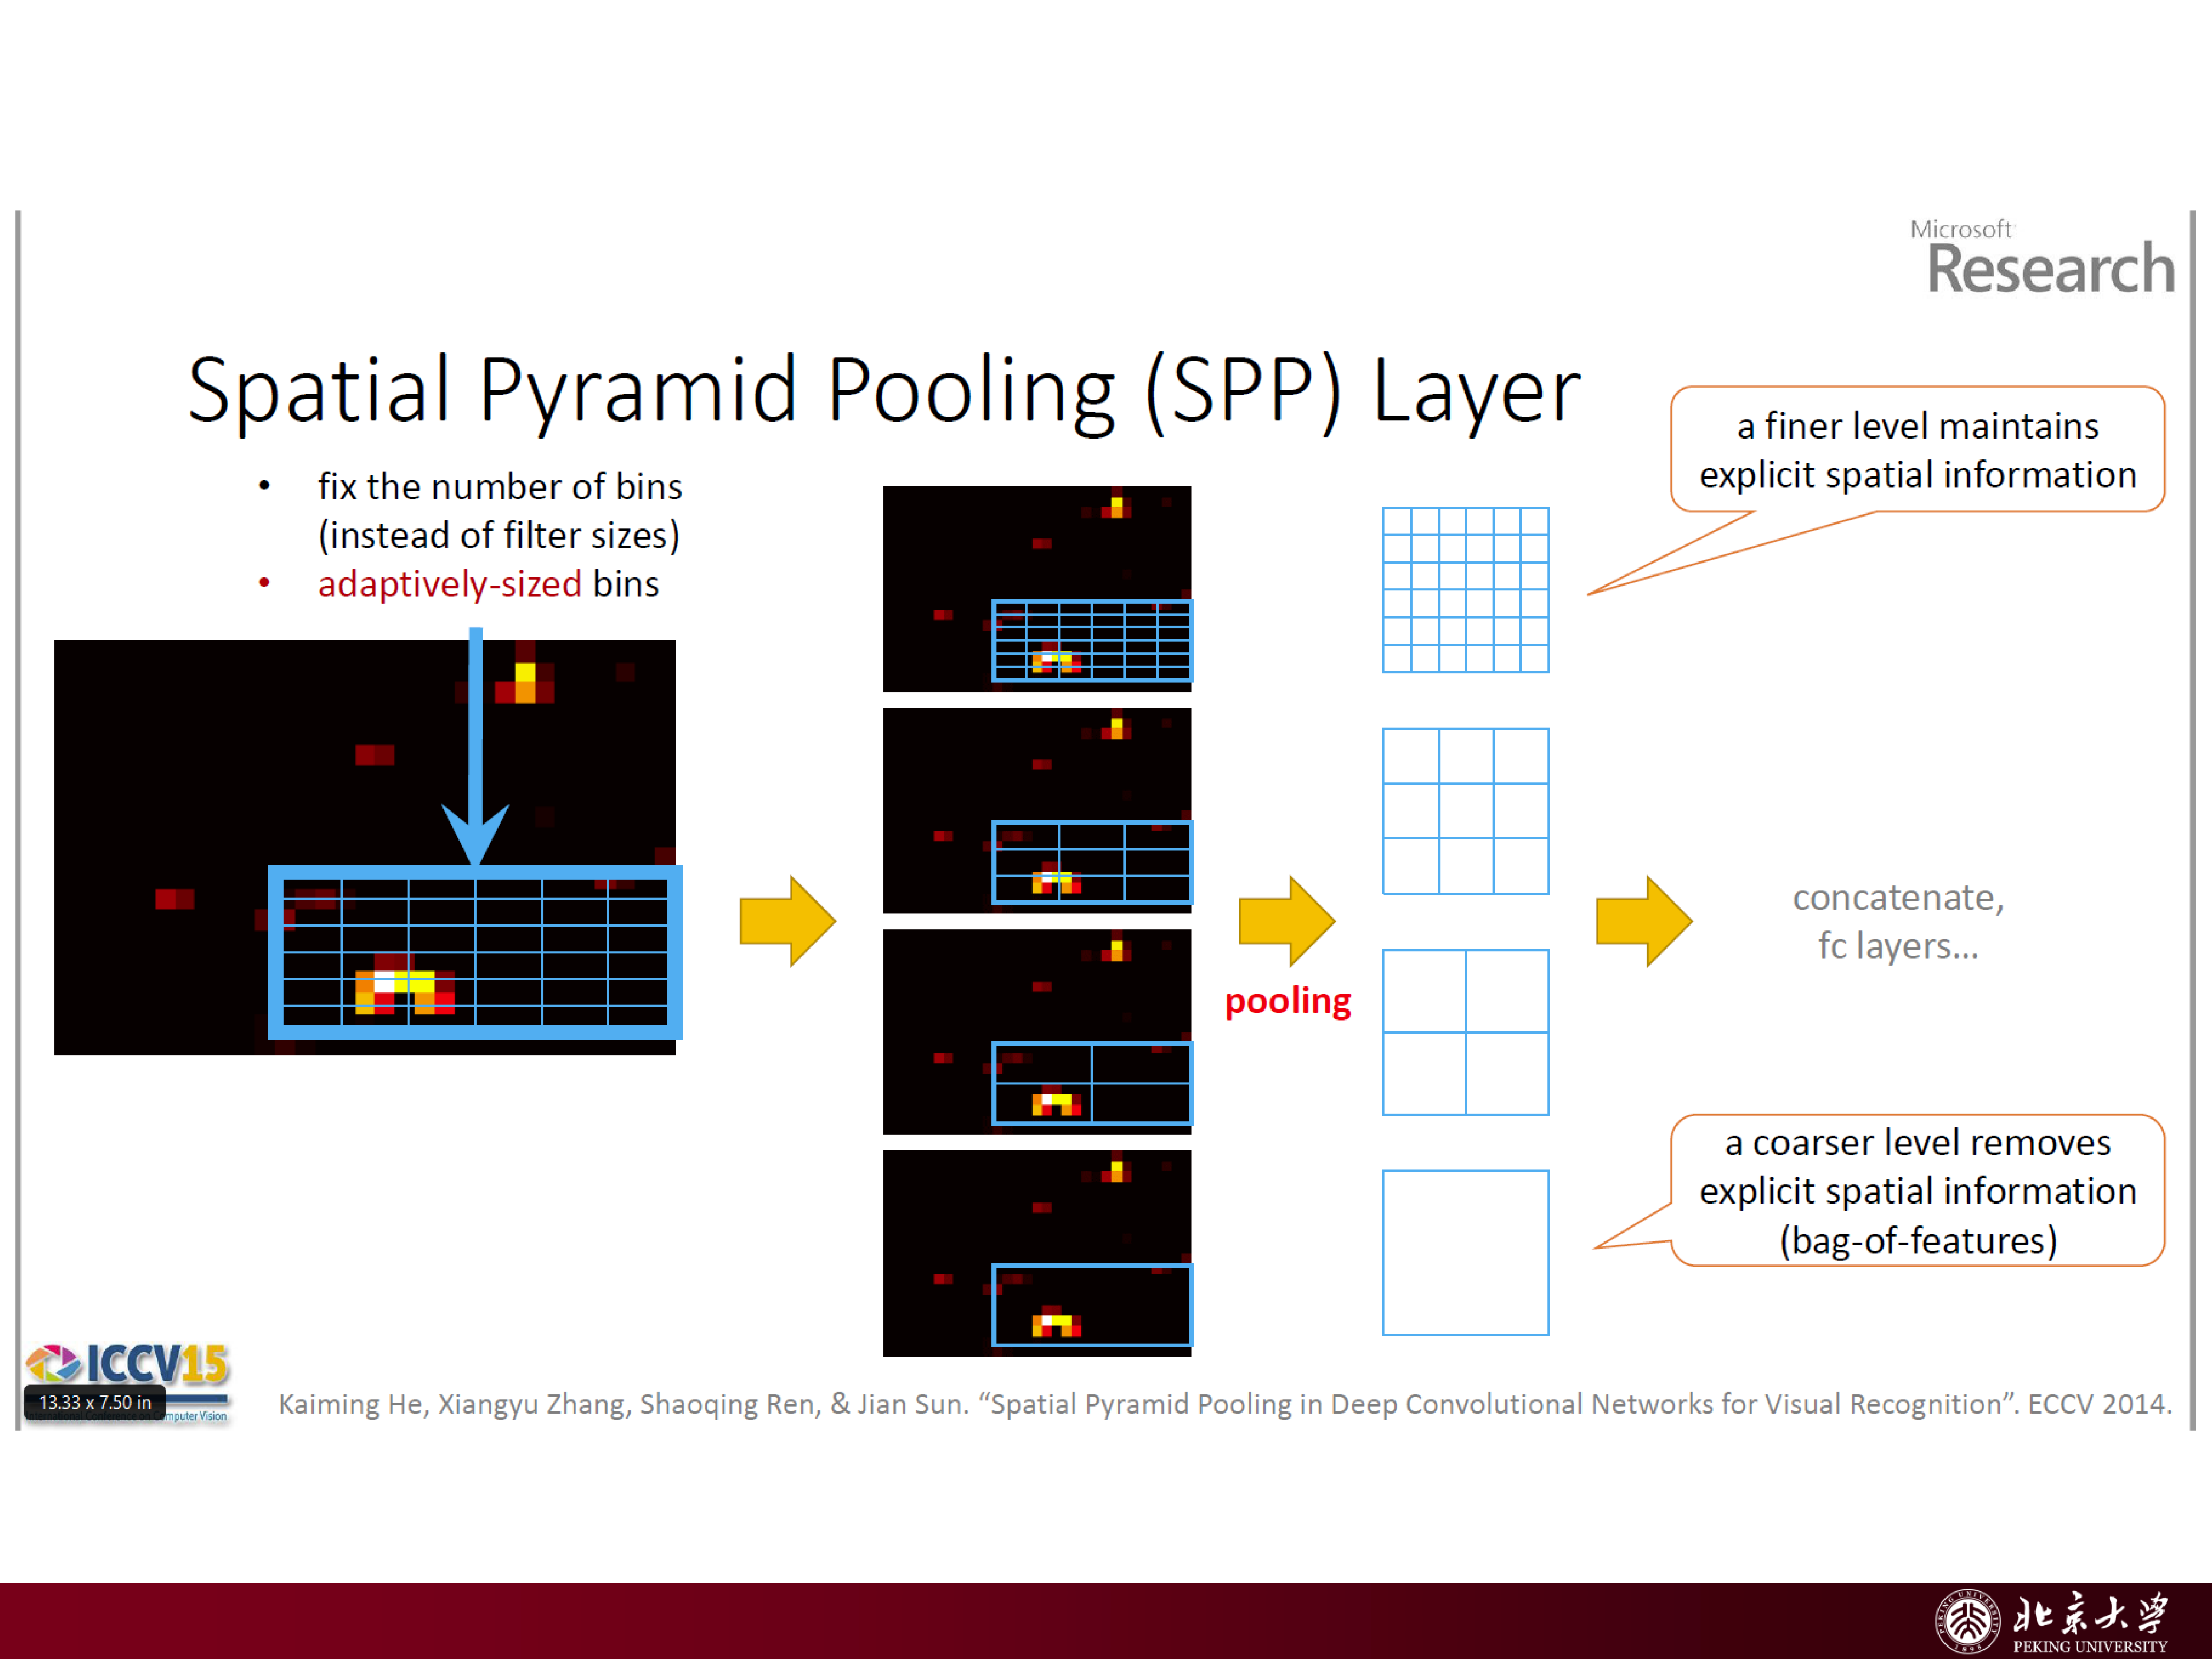Click the 'concatenate, fc layers...' text

(x=1898, y=921)
